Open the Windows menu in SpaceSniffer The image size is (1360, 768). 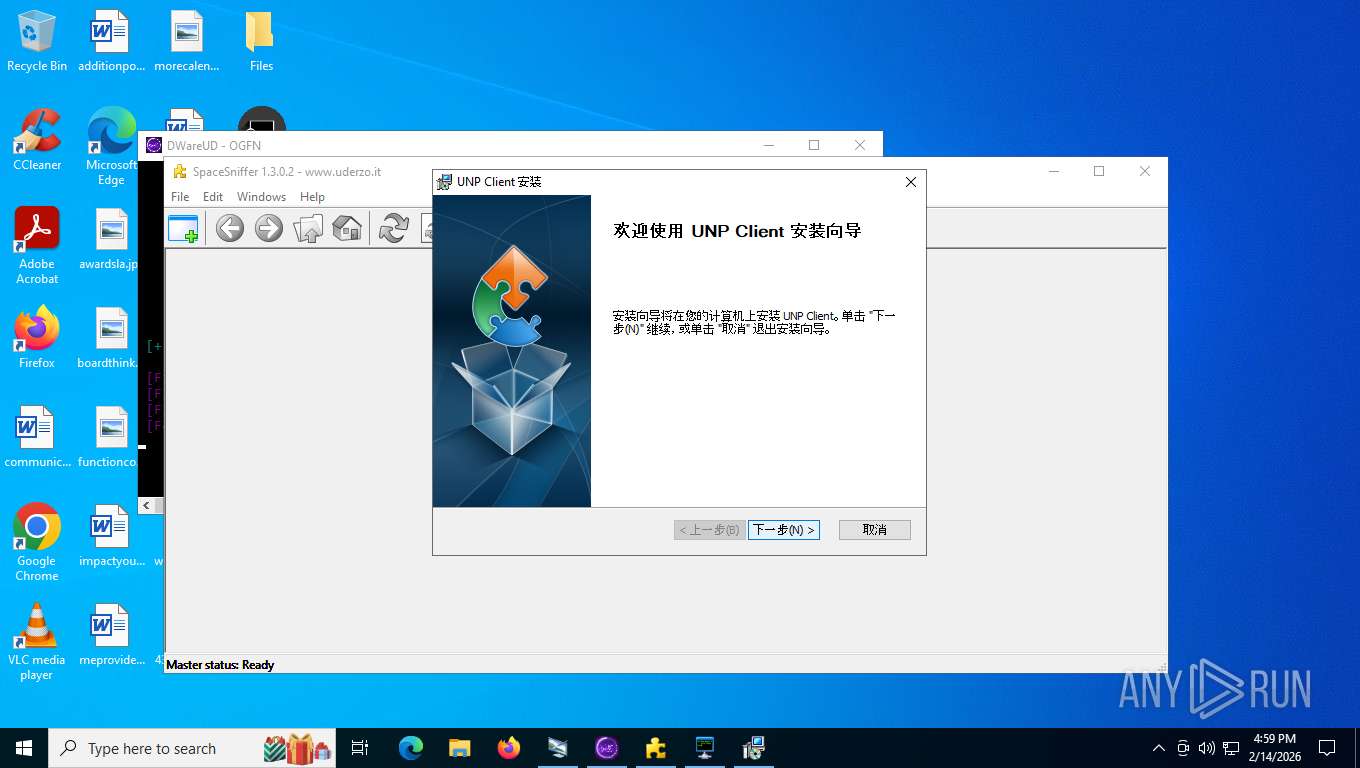point(261,197)
